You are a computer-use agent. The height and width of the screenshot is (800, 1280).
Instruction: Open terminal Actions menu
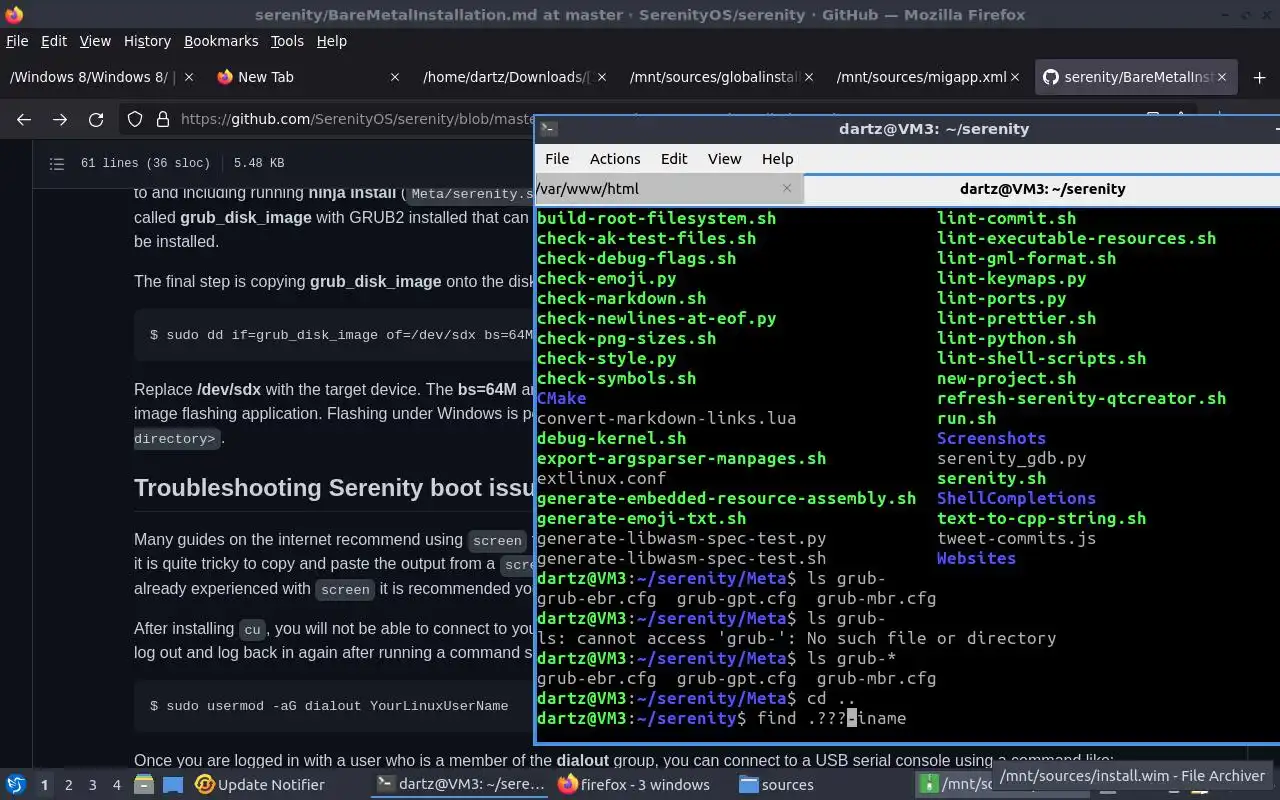(615, 159)
